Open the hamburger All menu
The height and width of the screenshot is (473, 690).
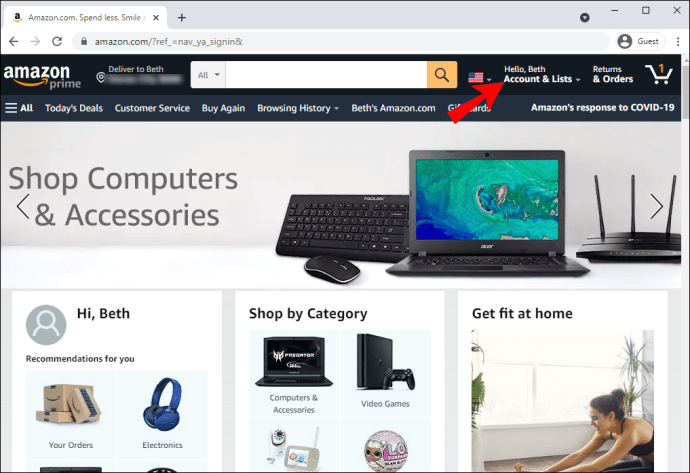coord(19,108)
